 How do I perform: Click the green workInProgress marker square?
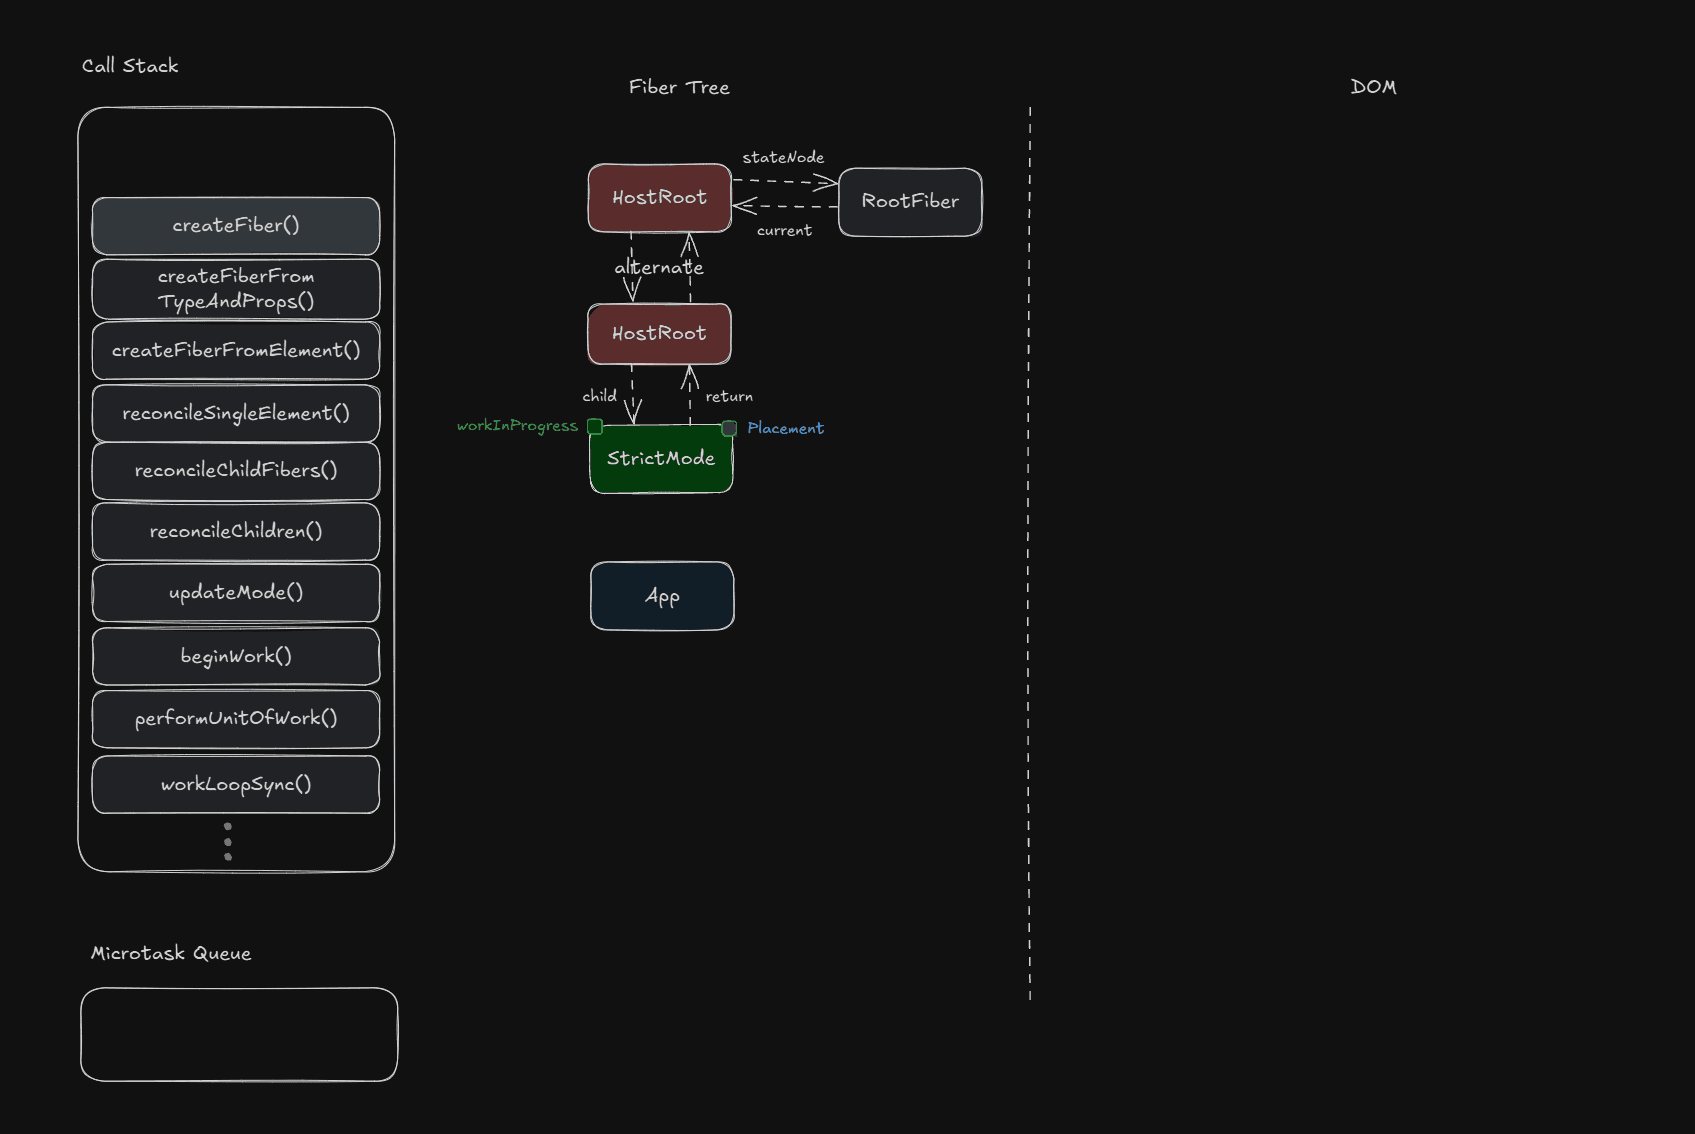(595, 427)
